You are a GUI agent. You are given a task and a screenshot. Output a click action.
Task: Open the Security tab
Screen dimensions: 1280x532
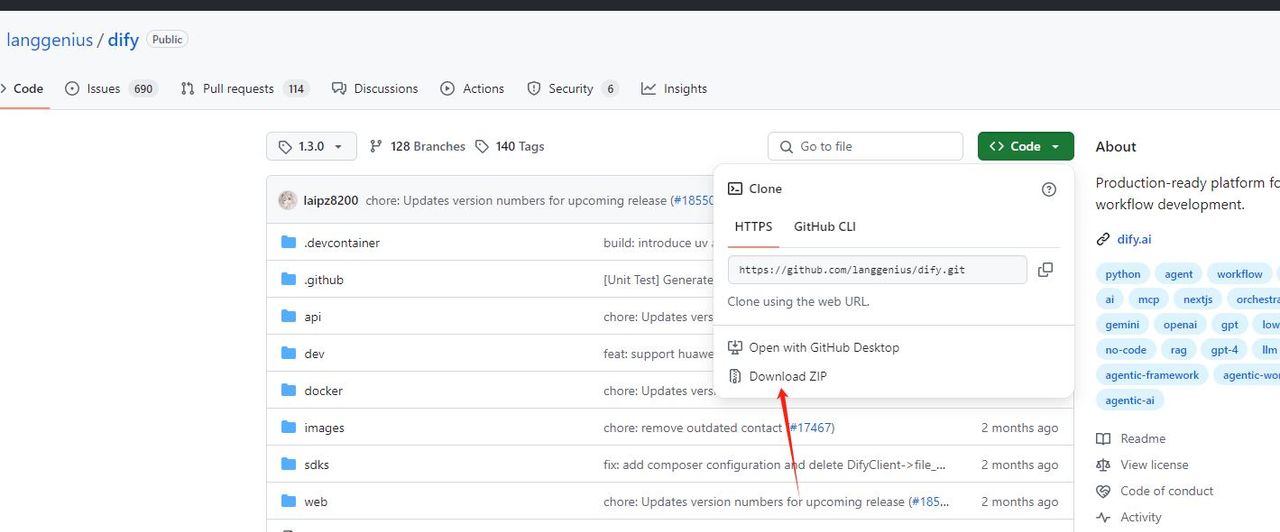(x=573, y=89)
